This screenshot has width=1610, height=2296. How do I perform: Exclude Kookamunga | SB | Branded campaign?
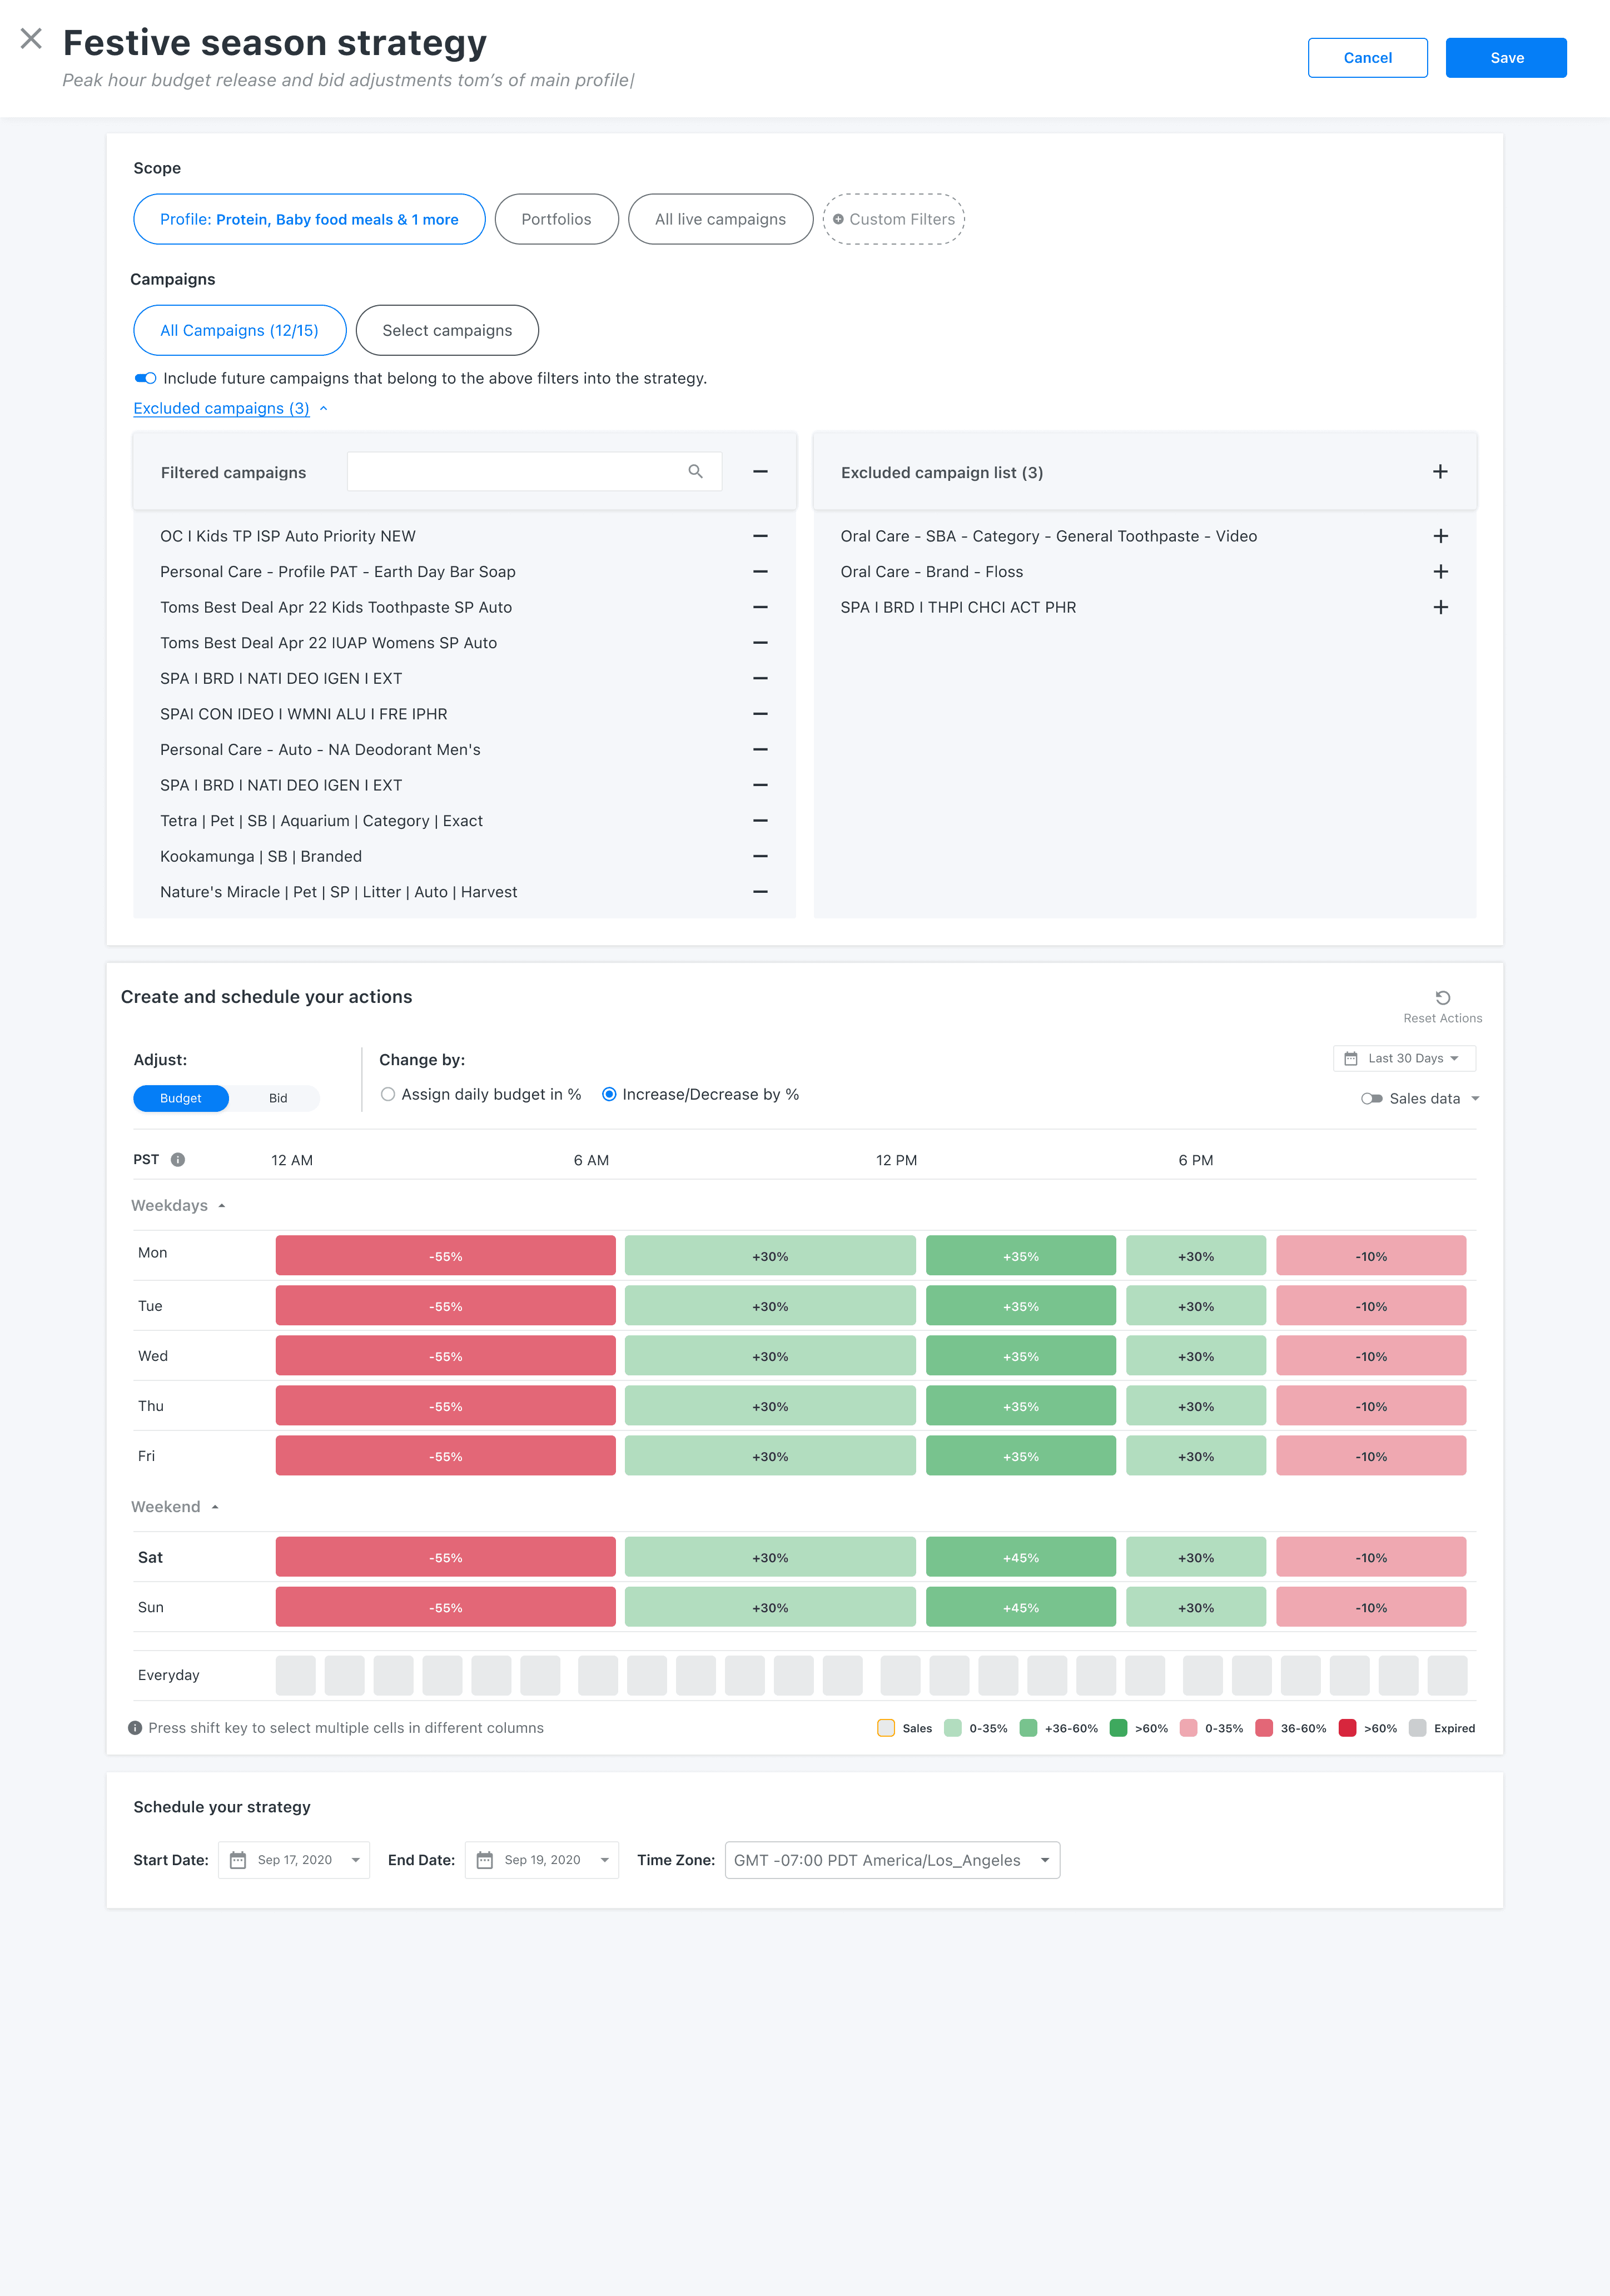pos(760,856)
